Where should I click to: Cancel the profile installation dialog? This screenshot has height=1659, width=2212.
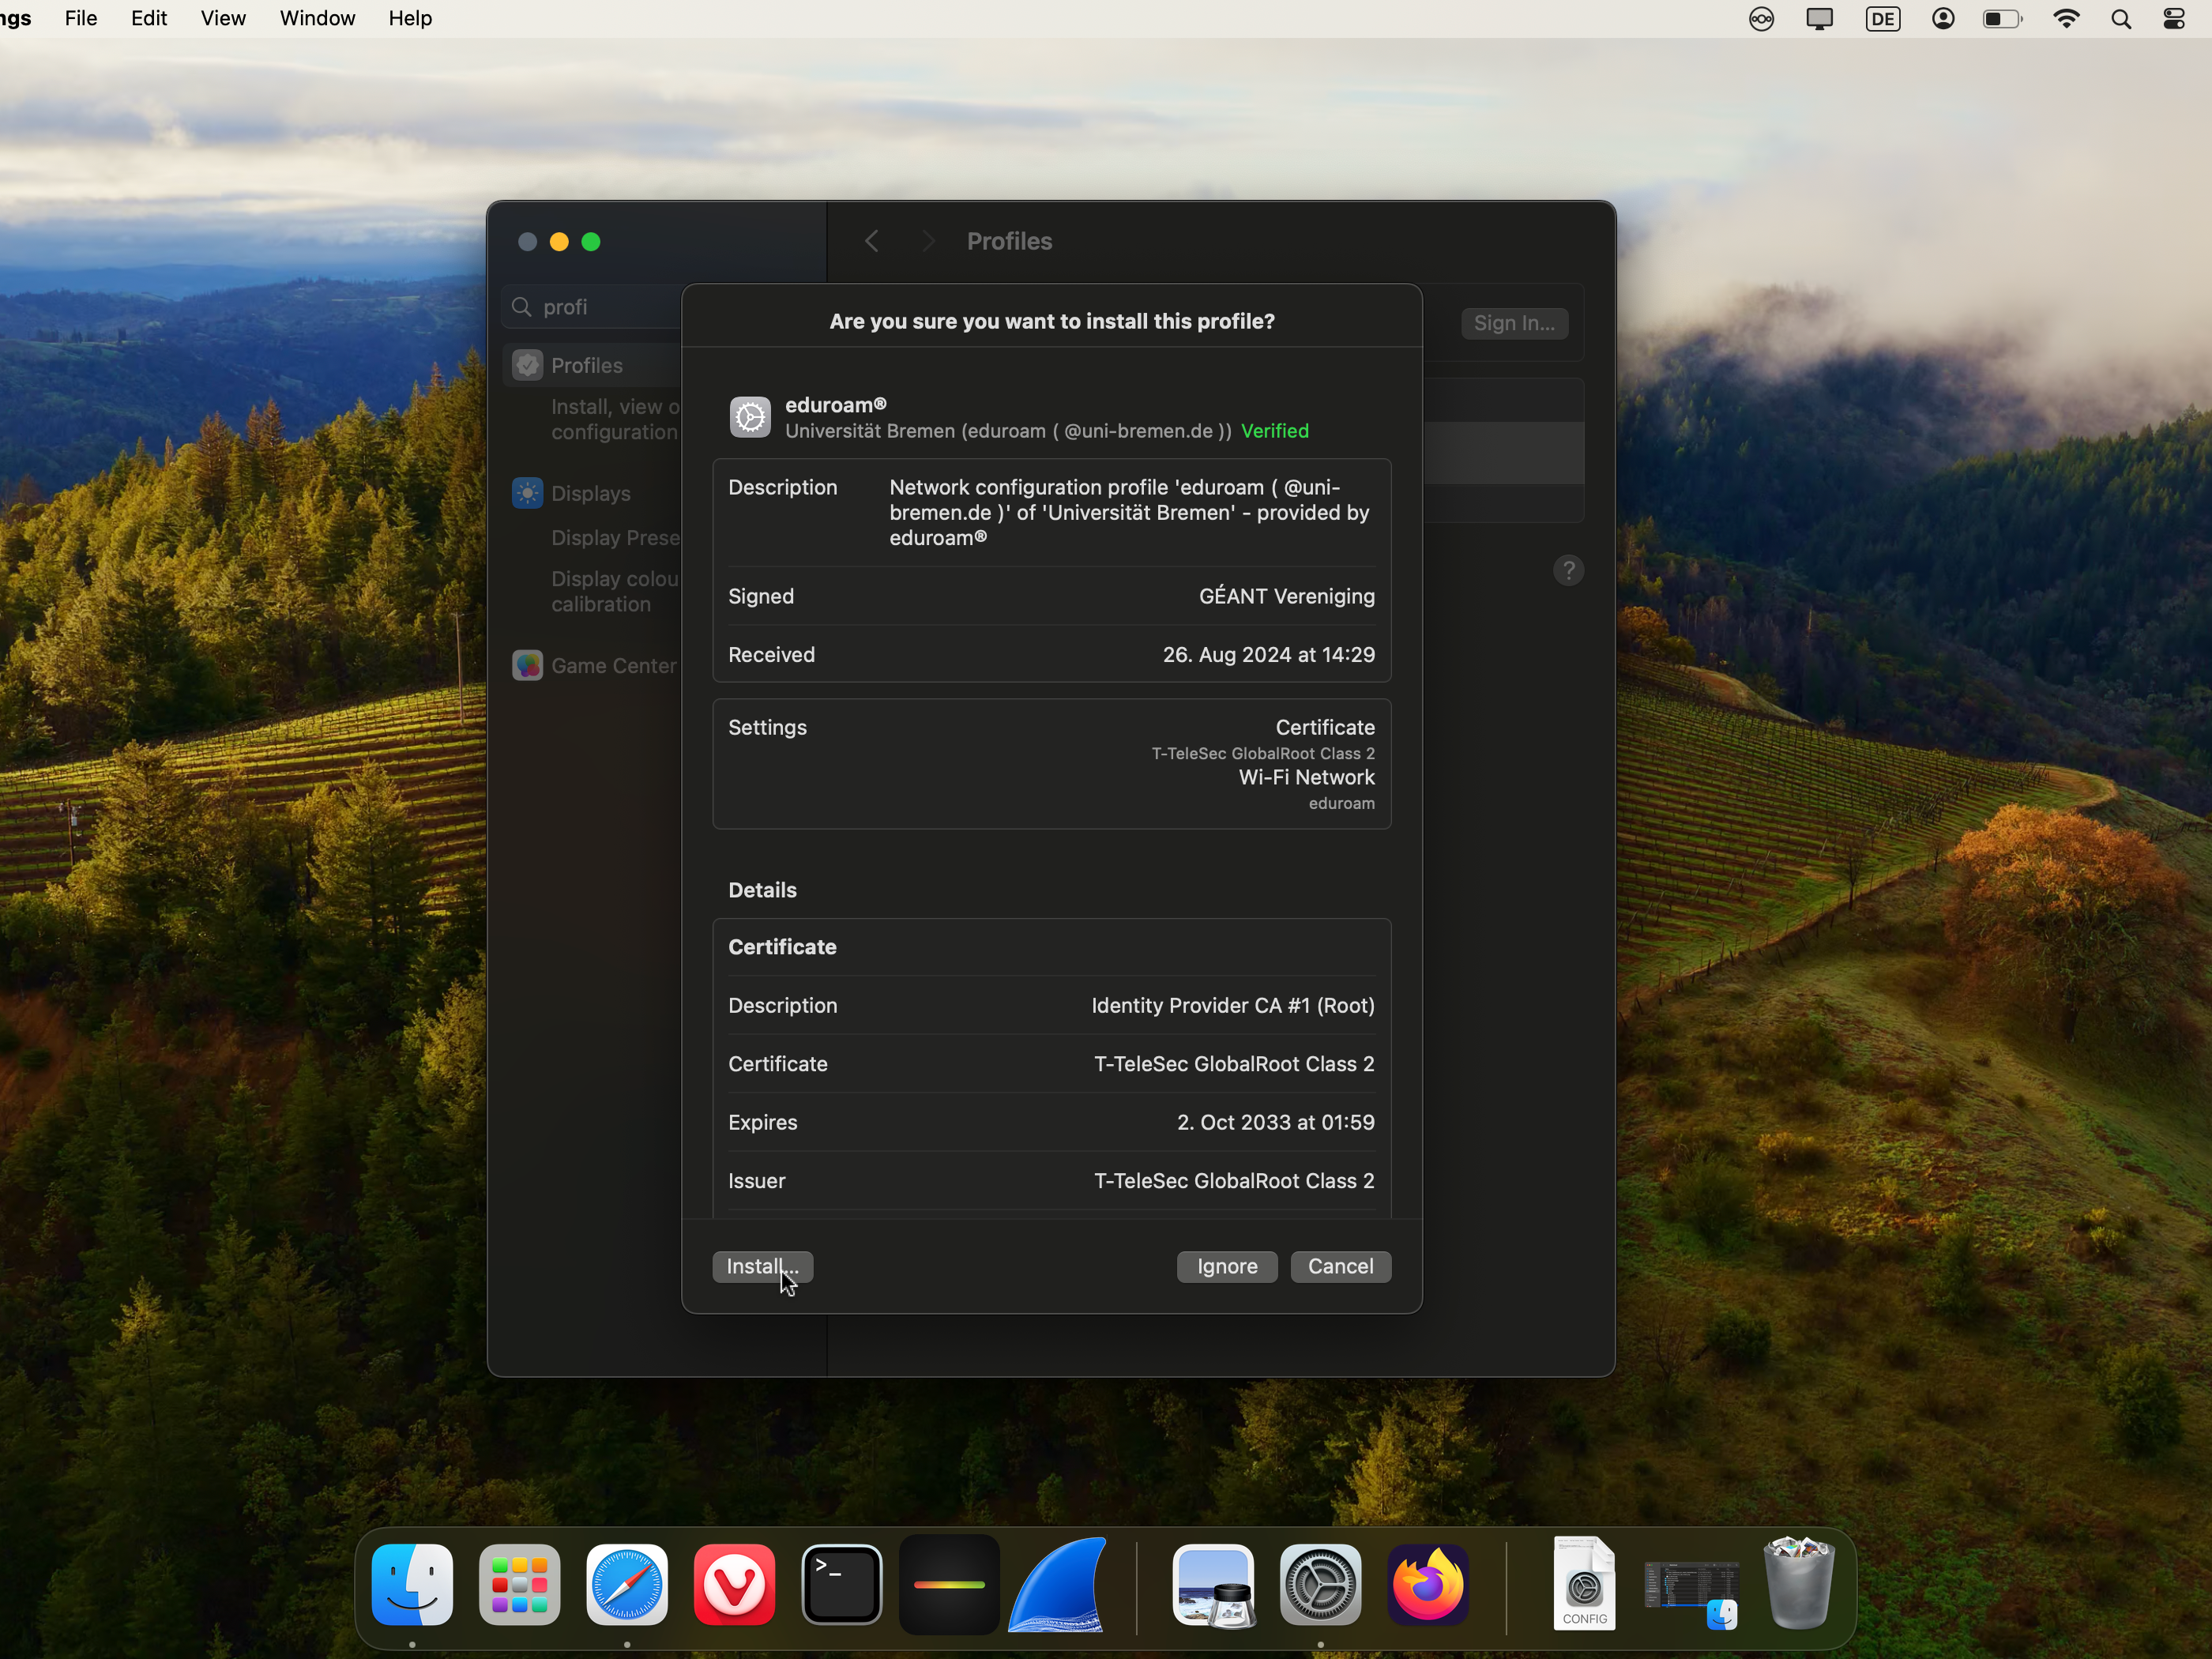pos(1340,1266)
